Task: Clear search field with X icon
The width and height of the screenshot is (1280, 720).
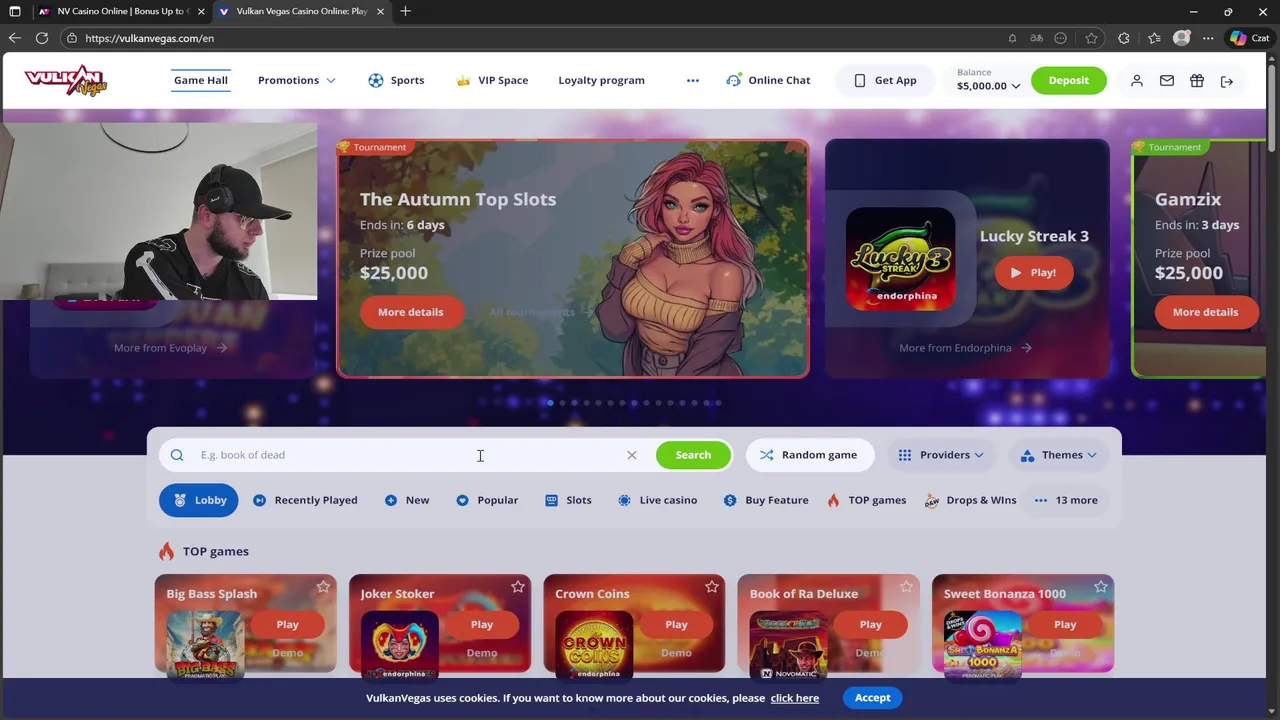Action: pos(632,455)
